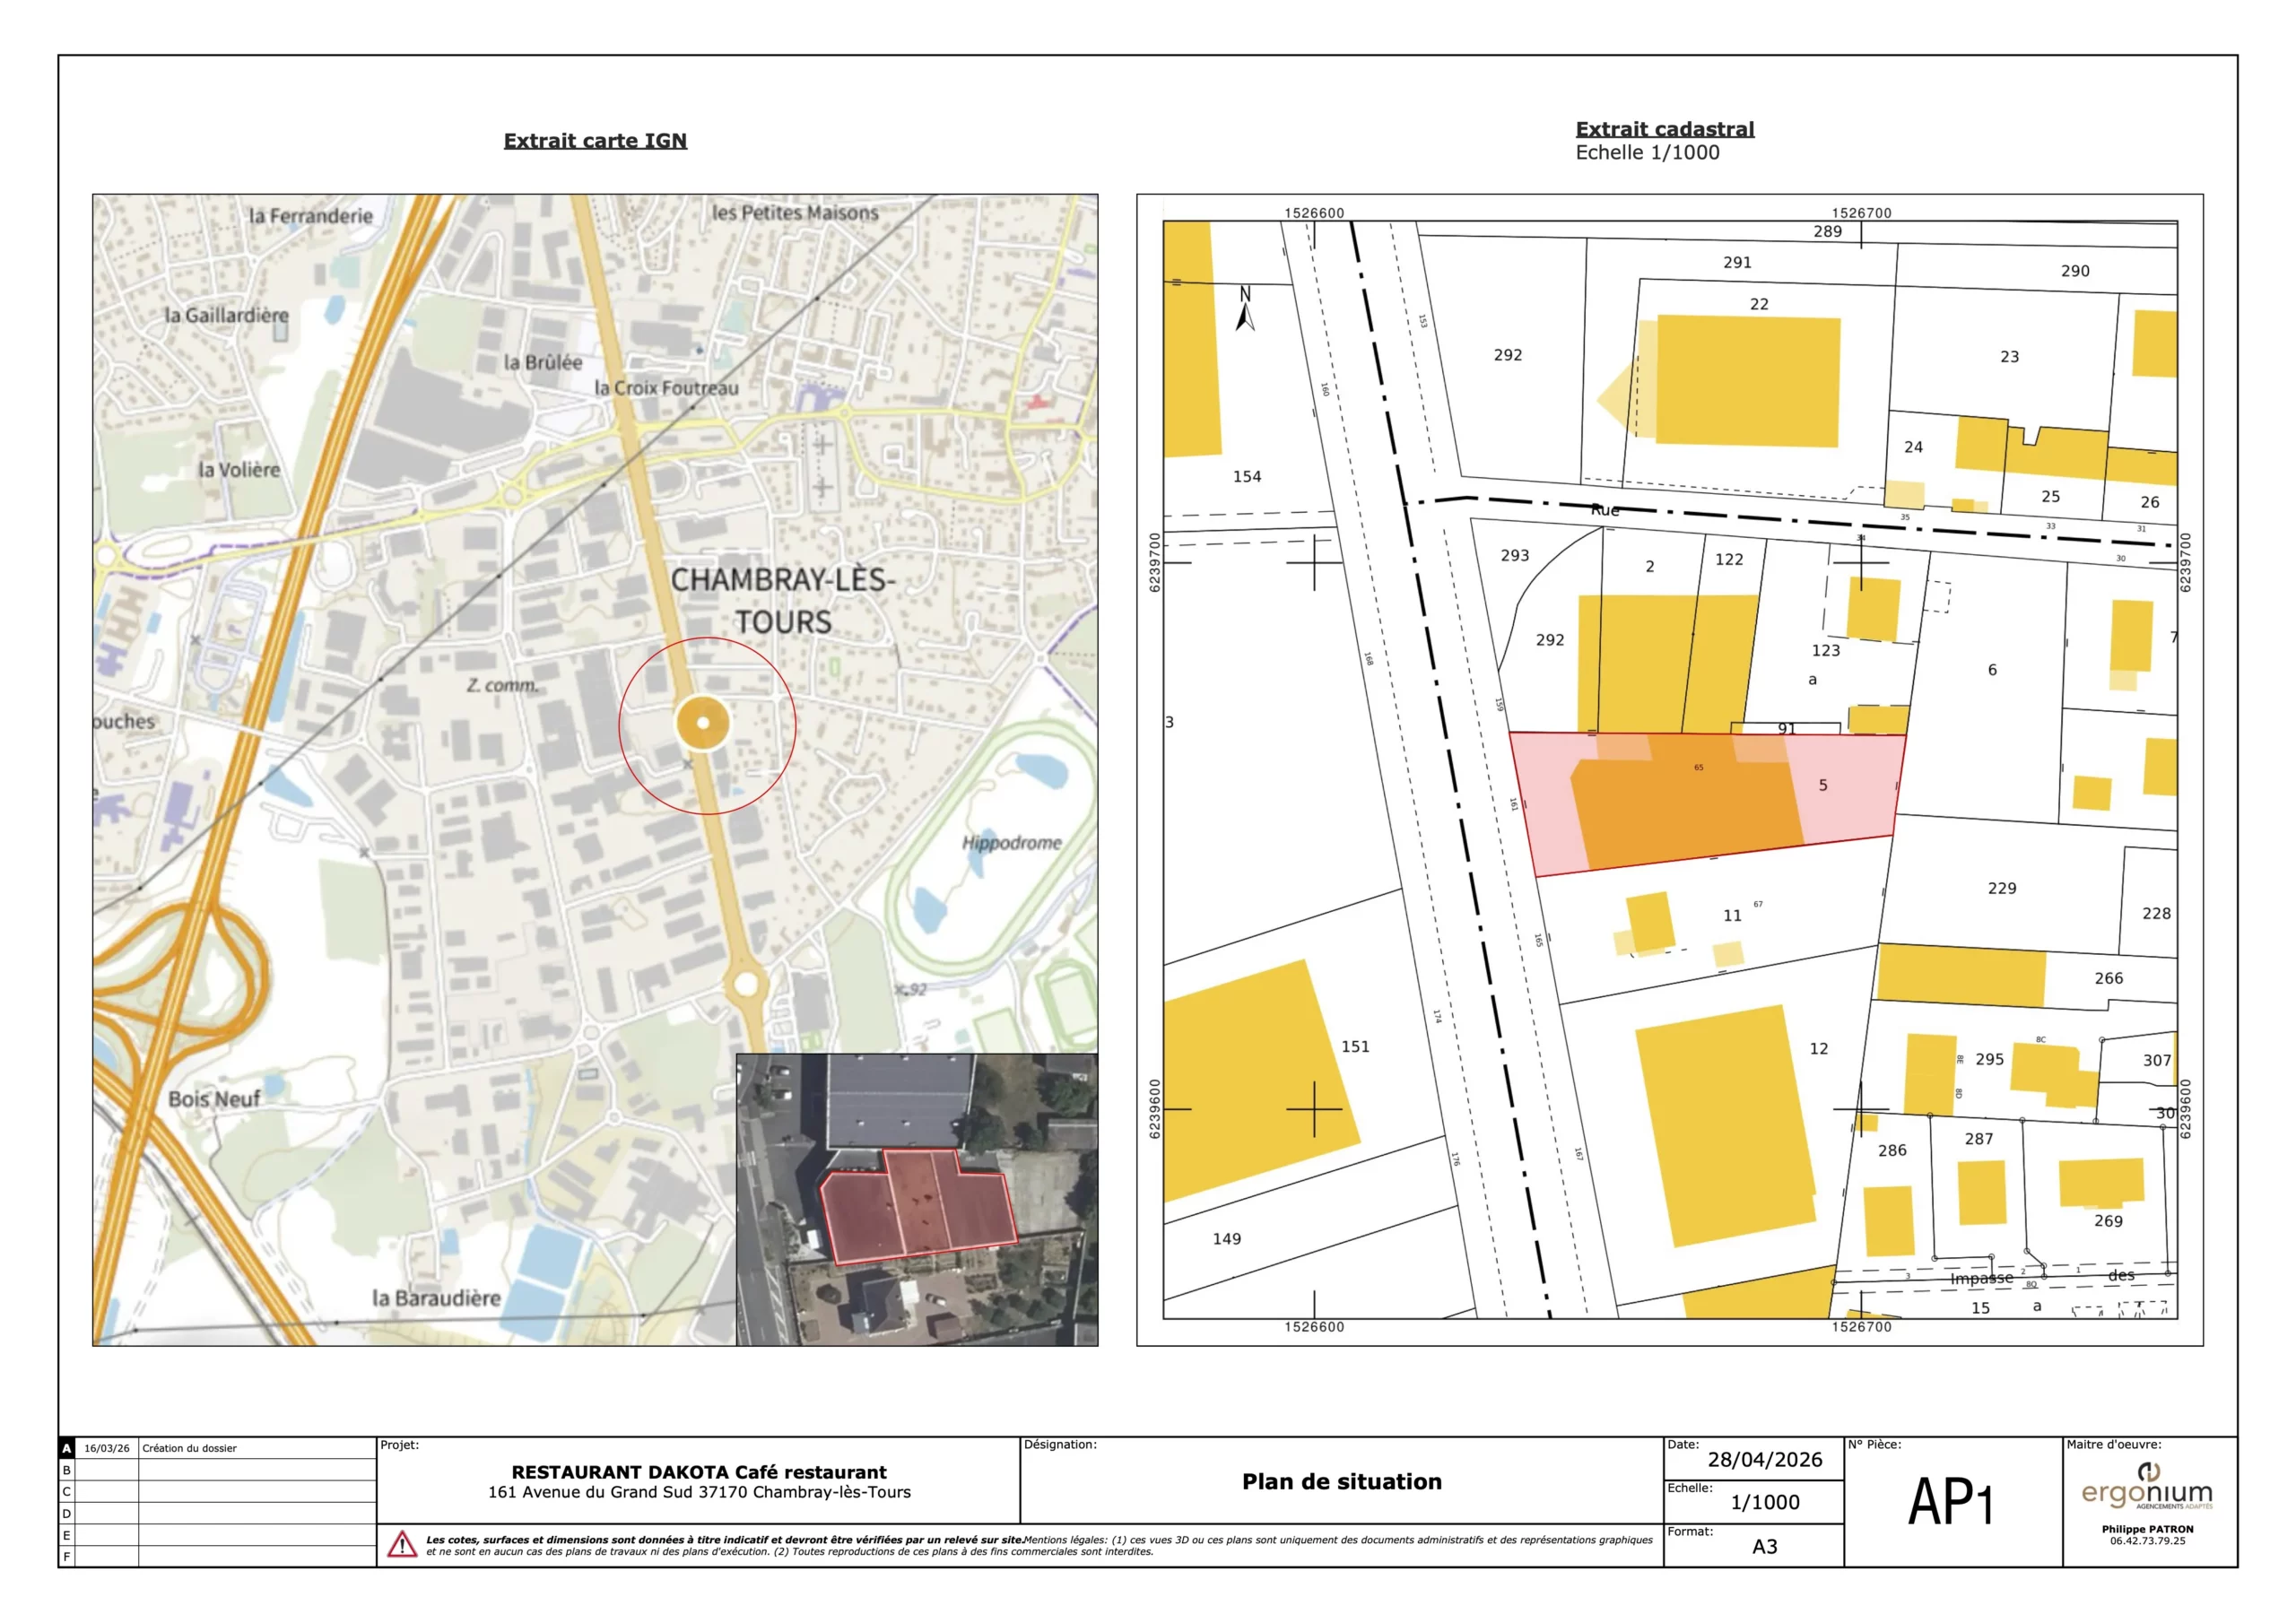Click parcel number 287
This screenshot has height=1623, width=2296.
click(1979, 1139)
